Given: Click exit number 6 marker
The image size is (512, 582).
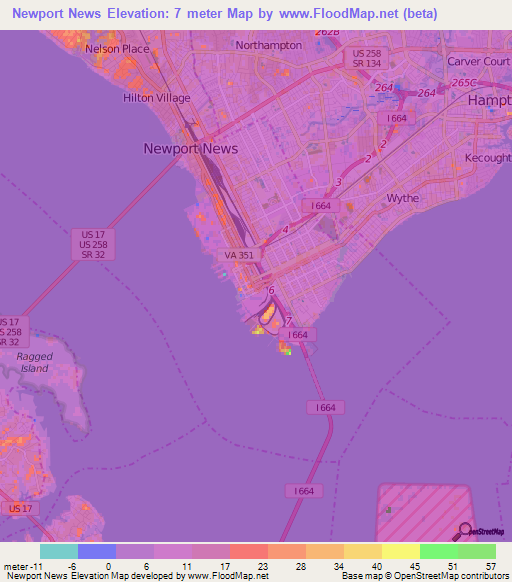Looking at the screenshot, I should 271,290.
